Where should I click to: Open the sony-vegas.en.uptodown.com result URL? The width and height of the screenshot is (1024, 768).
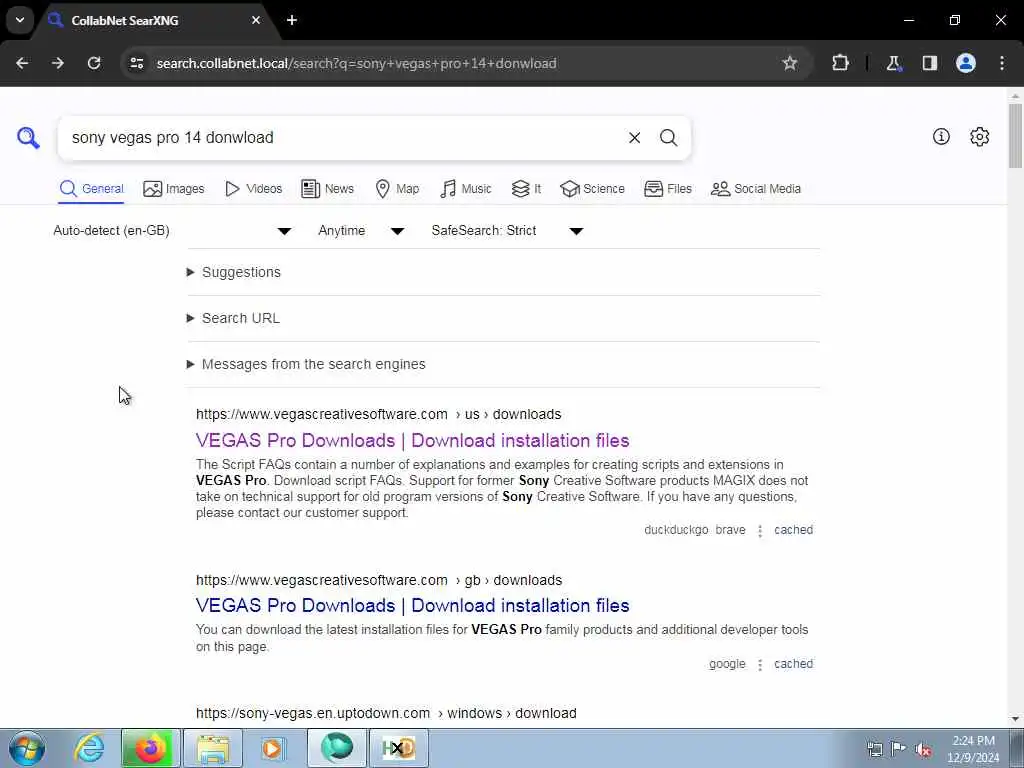point(386,713)
